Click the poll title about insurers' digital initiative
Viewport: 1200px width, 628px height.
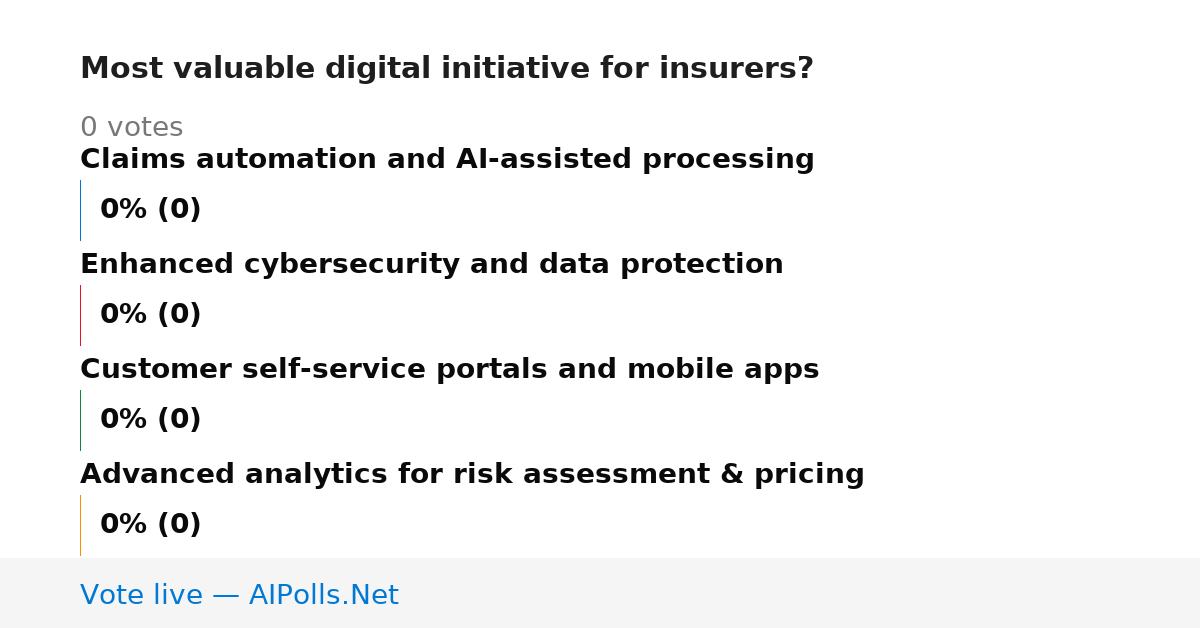click(447, 69)
